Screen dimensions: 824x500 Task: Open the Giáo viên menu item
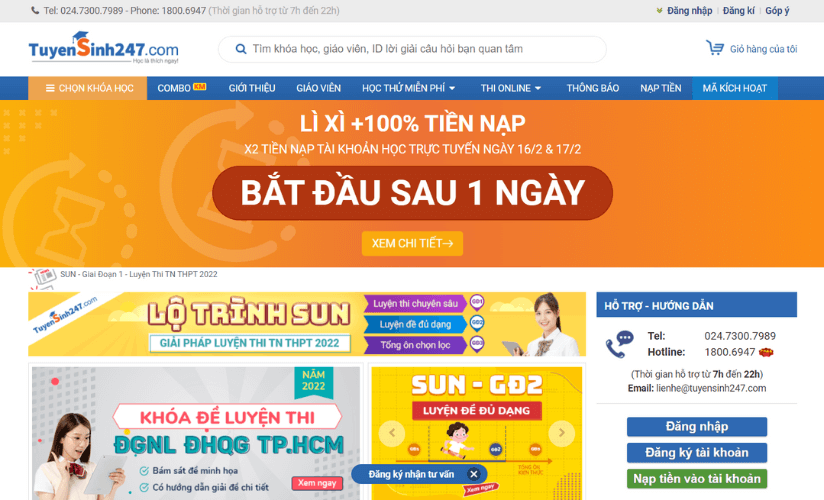coord(318,88)
